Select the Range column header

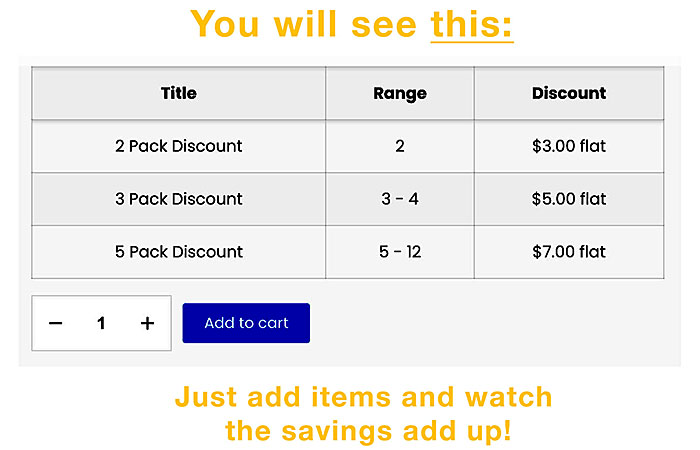point(400,93)
